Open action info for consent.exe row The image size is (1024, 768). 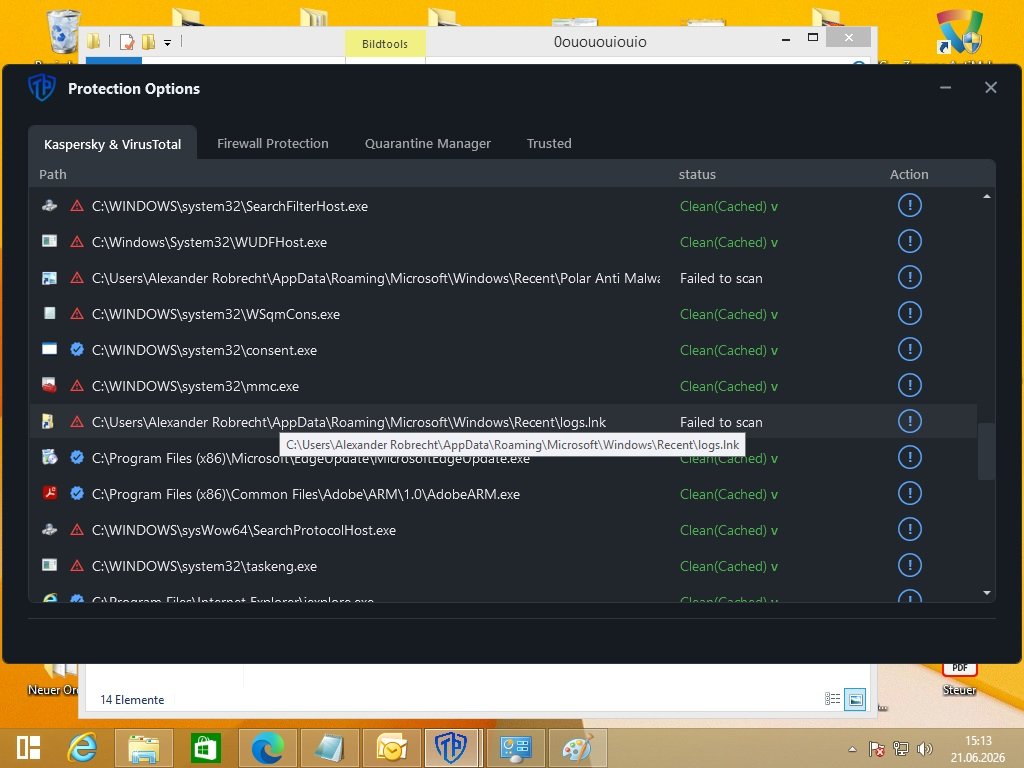(x=909, y=349)
